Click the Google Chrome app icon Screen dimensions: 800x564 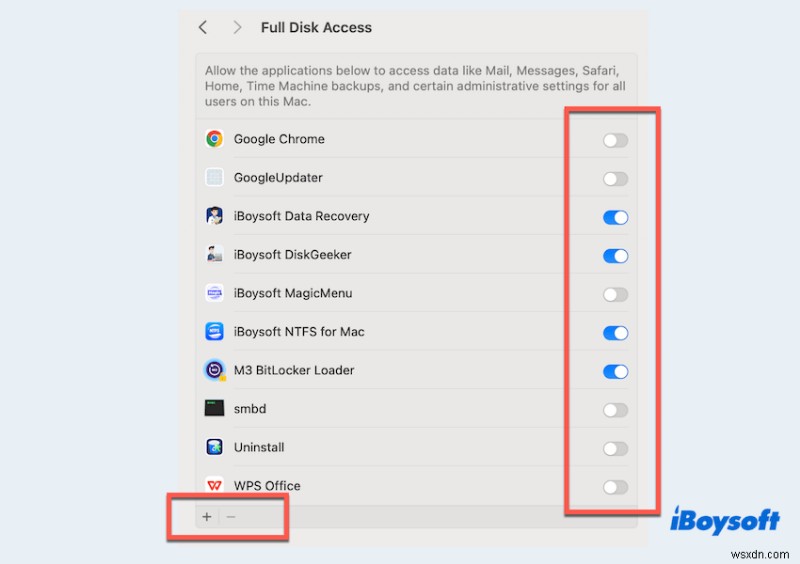pyautogui.click(x=214, y=139)
